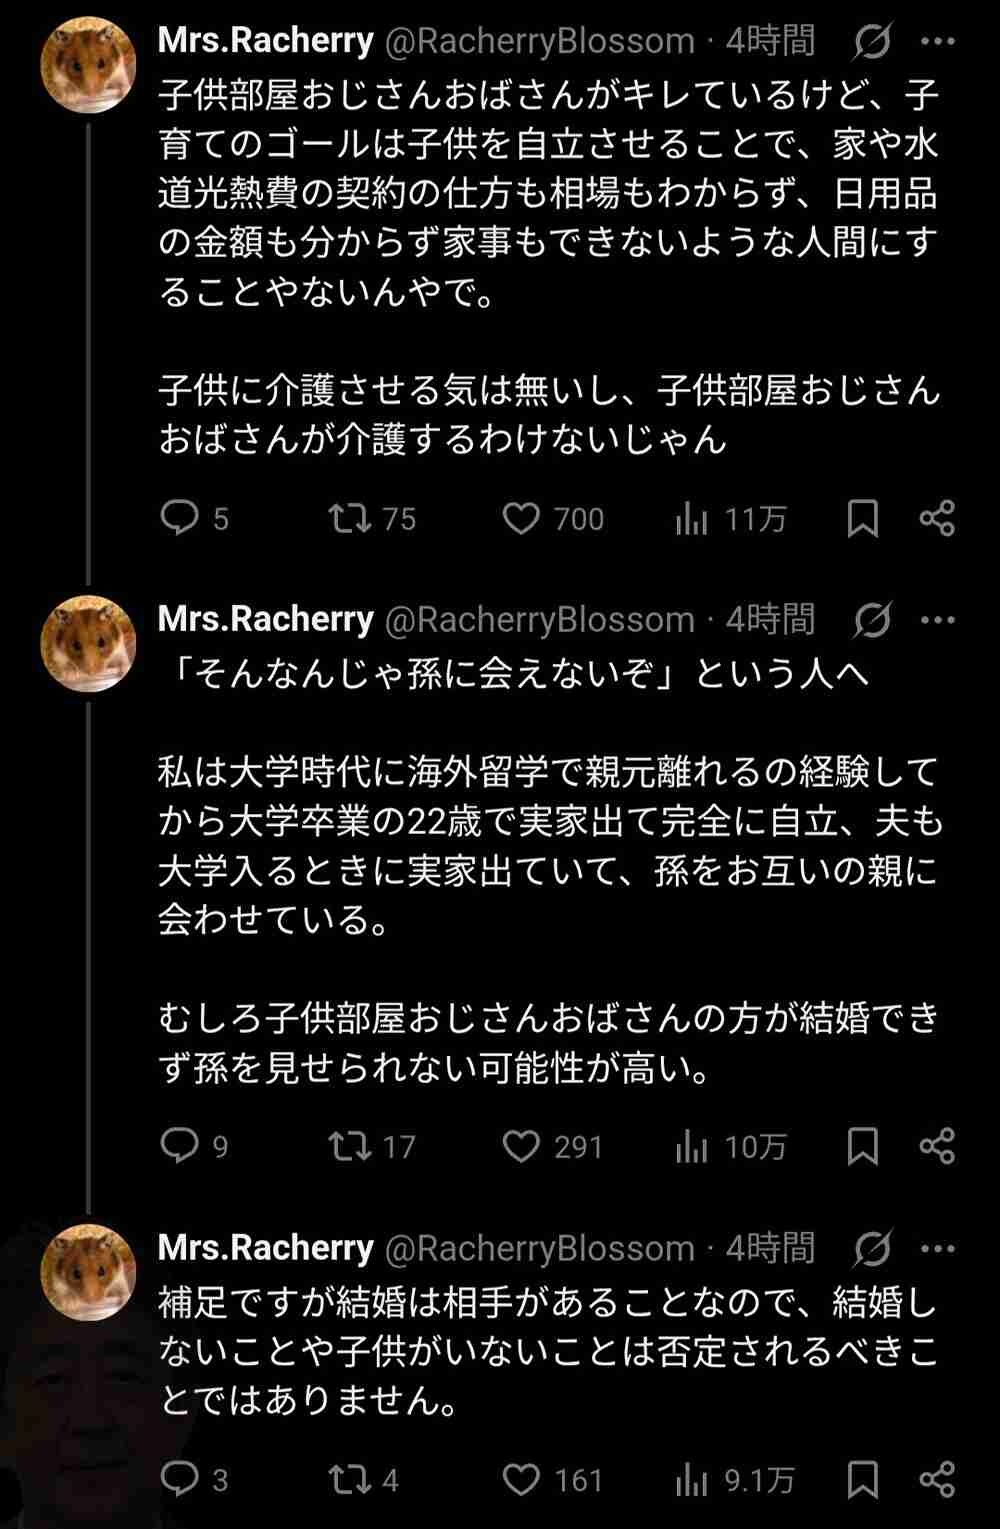Like the first tweet with 700 likes
The image size is (1000, 1529).
coord(521,518)
